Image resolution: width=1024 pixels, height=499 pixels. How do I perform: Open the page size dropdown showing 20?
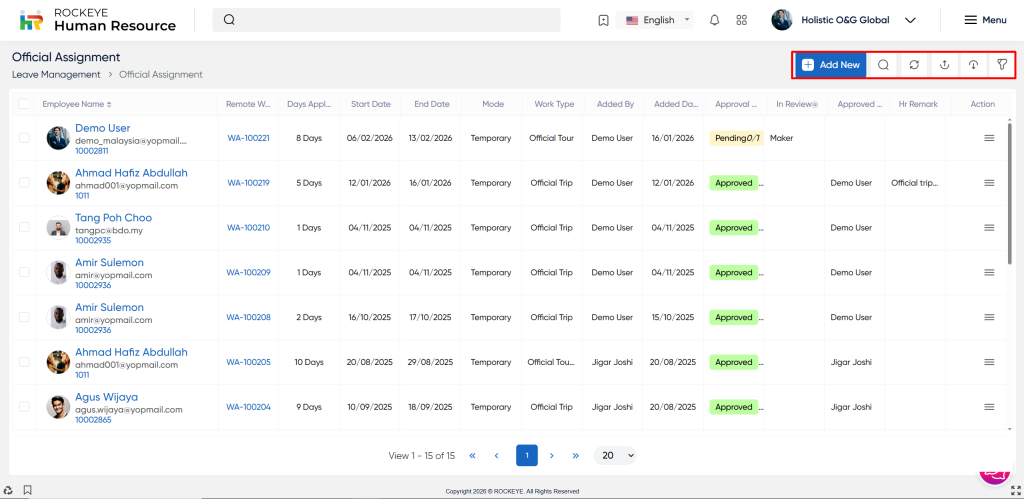tap(615, 455)
